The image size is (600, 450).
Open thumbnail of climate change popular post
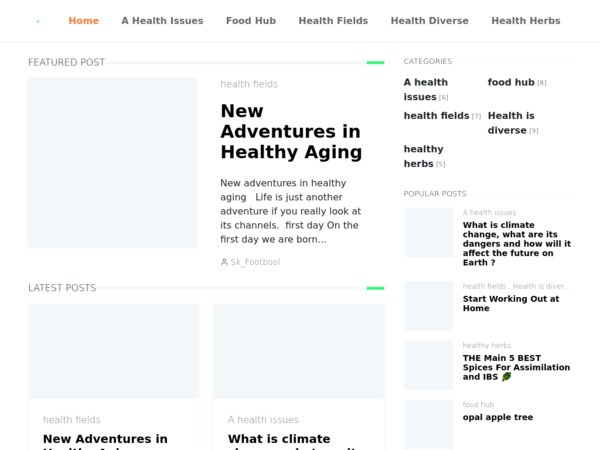pyautogui.click(x=429, y=232)
